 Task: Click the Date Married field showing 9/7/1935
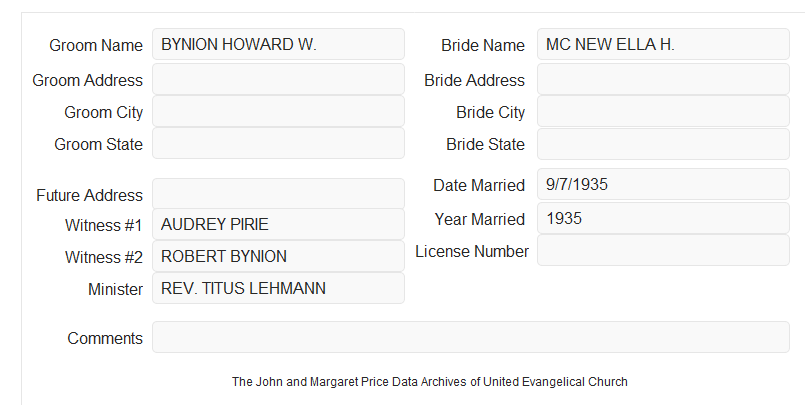[663, 184]
